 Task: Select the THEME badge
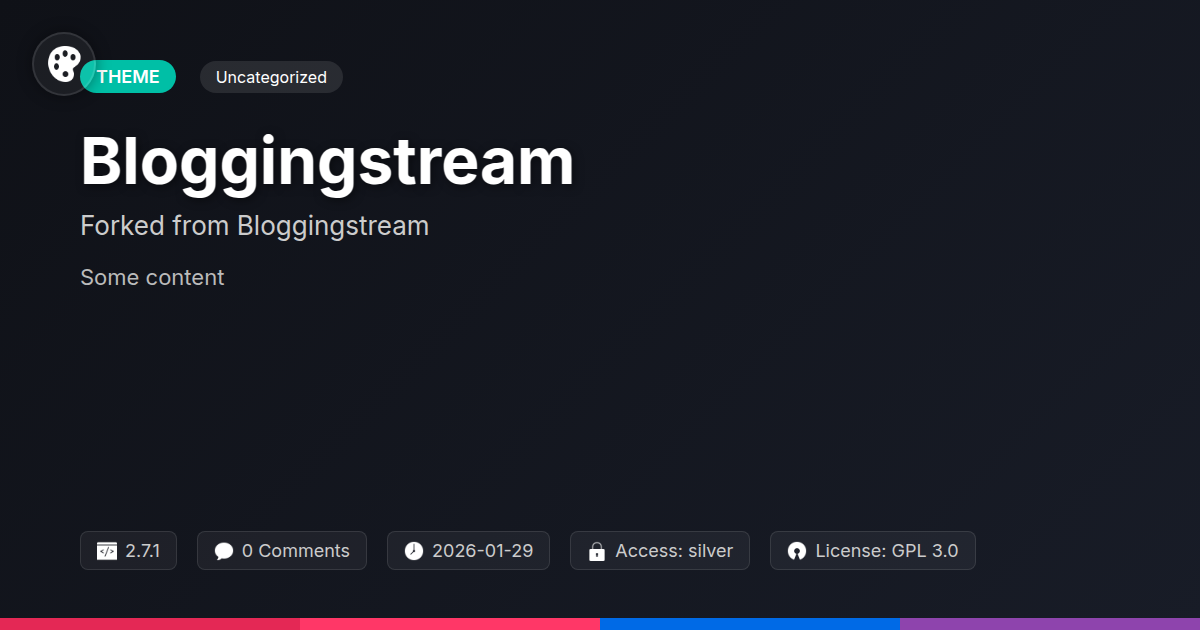(x=128, y=77)
